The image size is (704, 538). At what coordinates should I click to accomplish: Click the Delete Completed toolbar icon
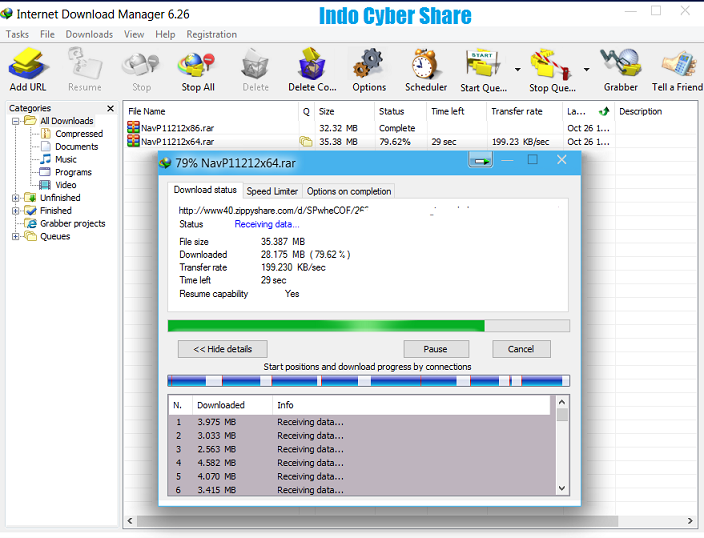312,63
